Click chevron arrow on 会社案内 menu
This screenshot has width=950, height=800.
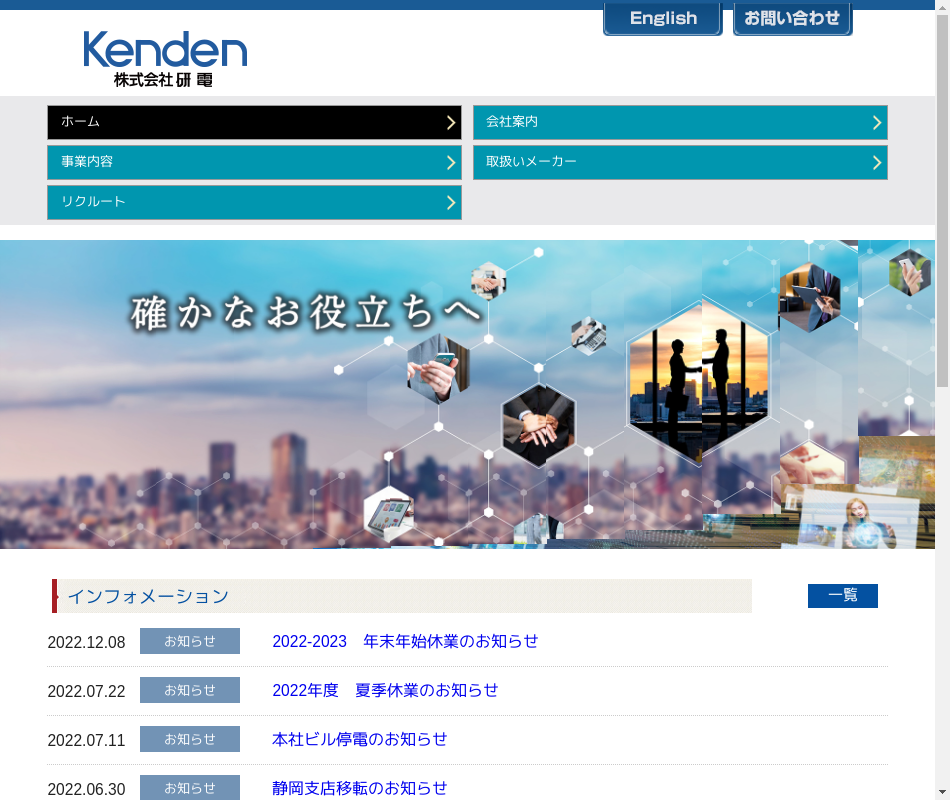(x=876, y=122)
